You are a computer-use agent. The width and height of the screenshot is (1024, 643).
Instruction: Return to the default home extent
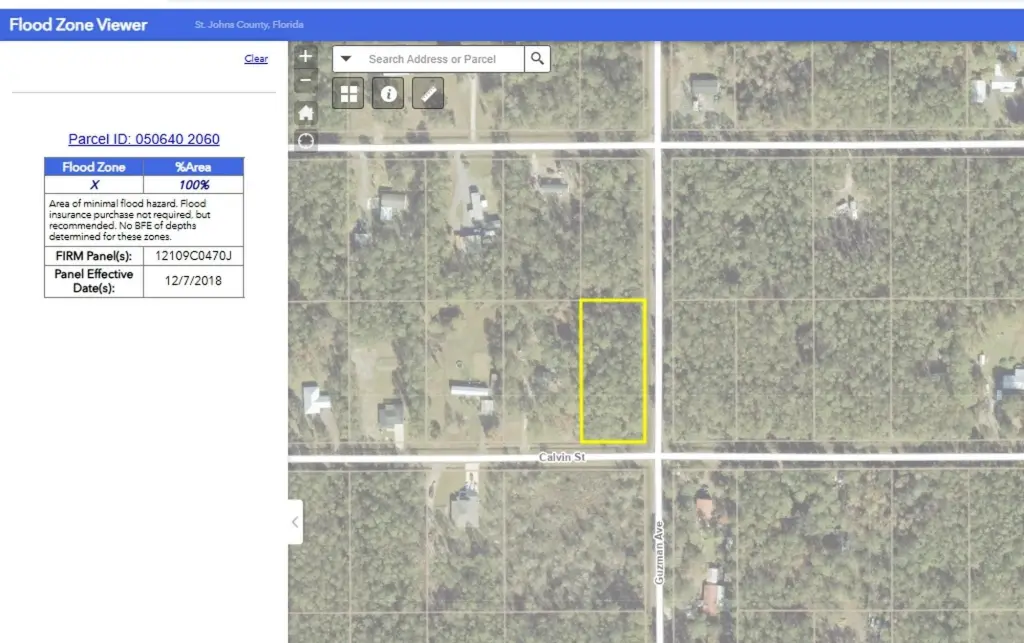[x=306, y=112]
